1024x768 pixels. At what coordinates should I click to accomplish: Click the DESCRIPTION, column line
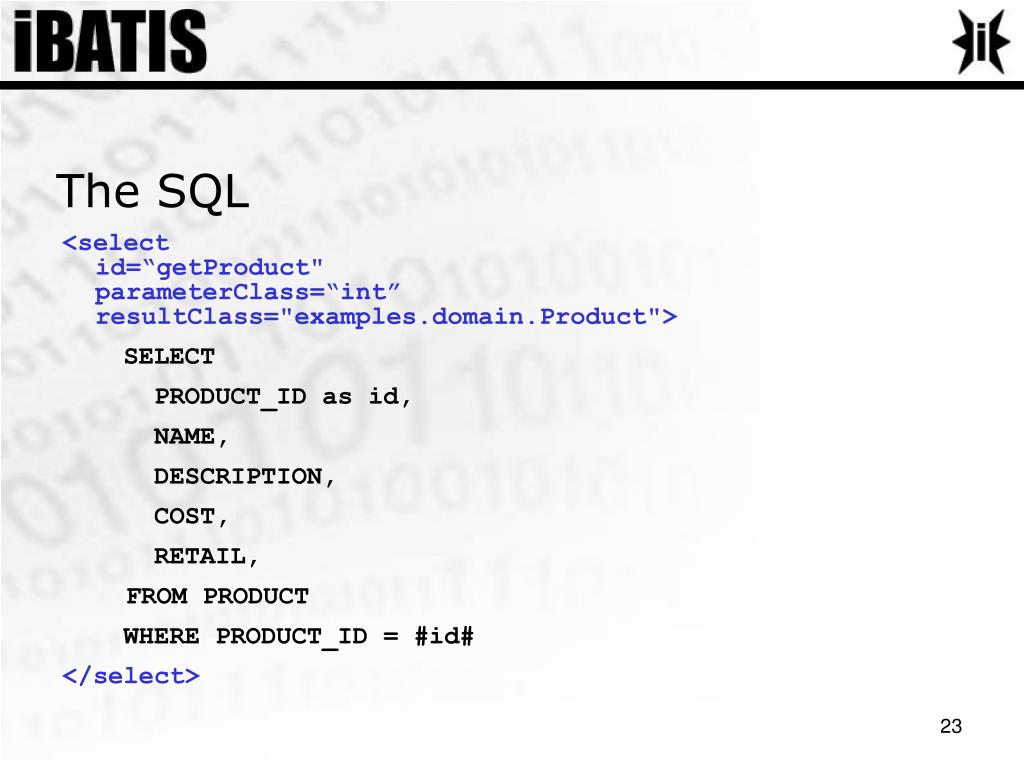click(x=244, y=477)
